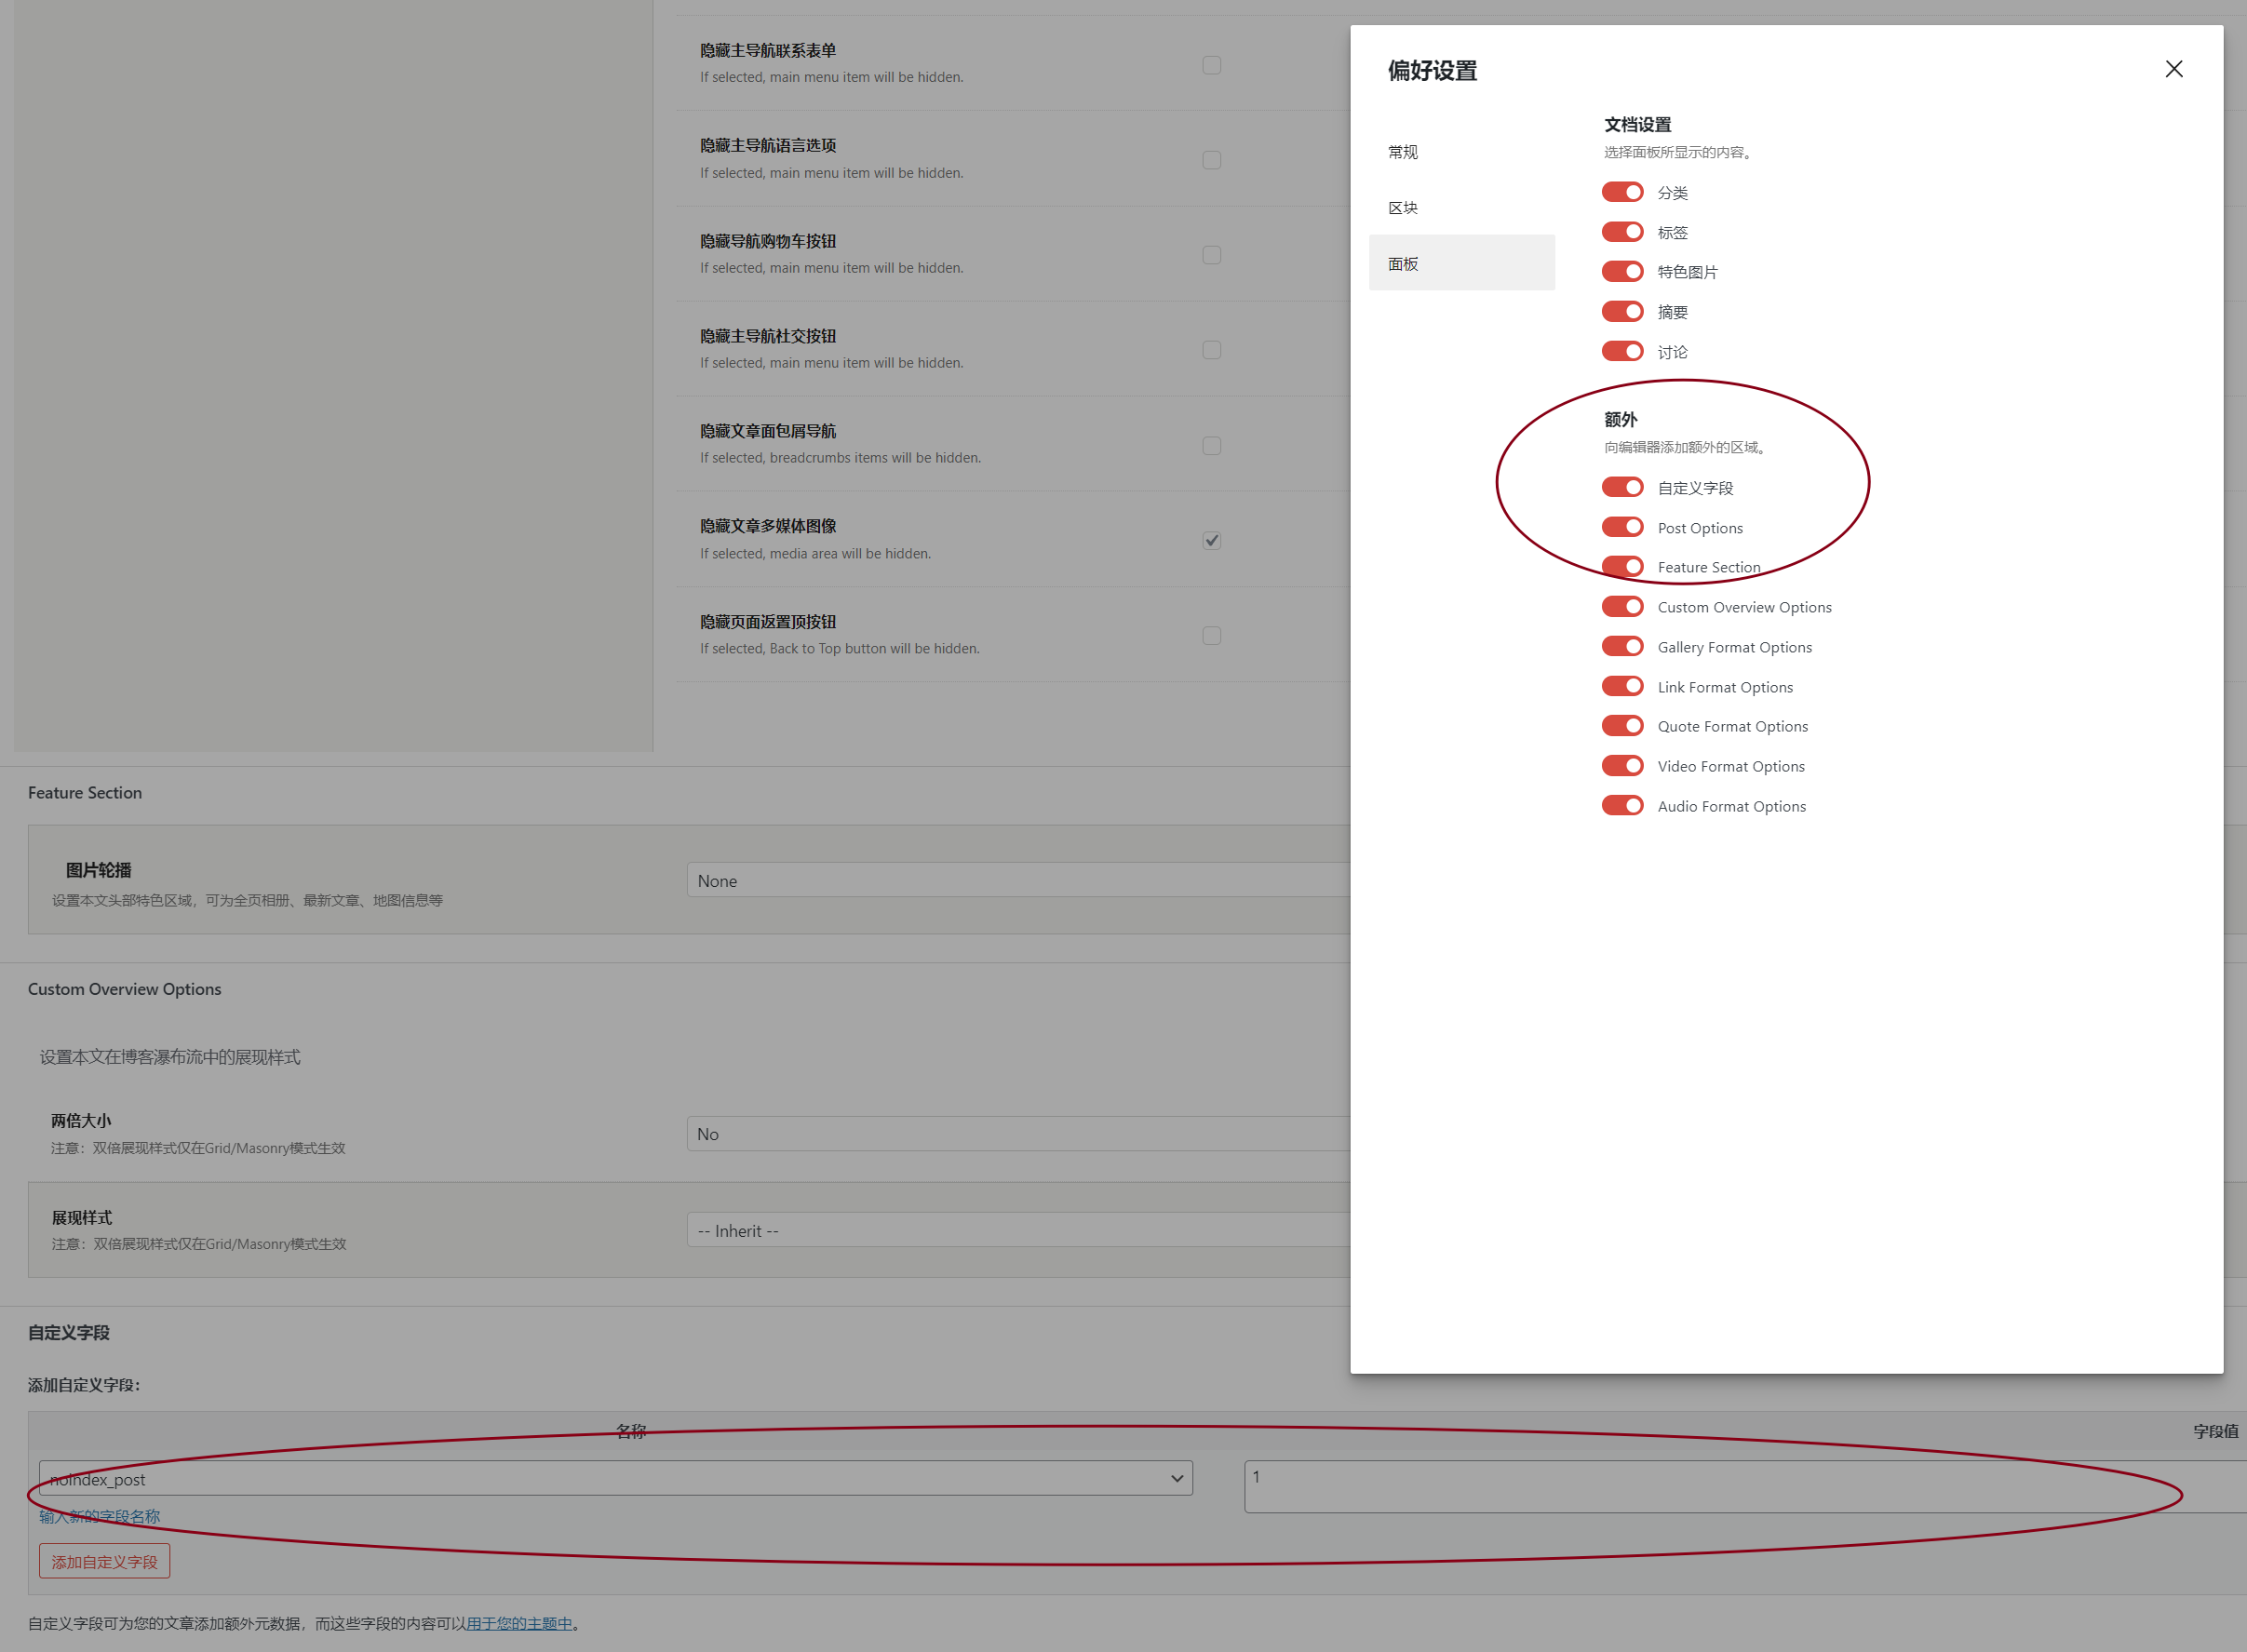The height and width of the screenshot is (1652, 2247).
Task: Switch to the 区块 preferences tab
Action: pyautogui.click(x=1403, y=208)
